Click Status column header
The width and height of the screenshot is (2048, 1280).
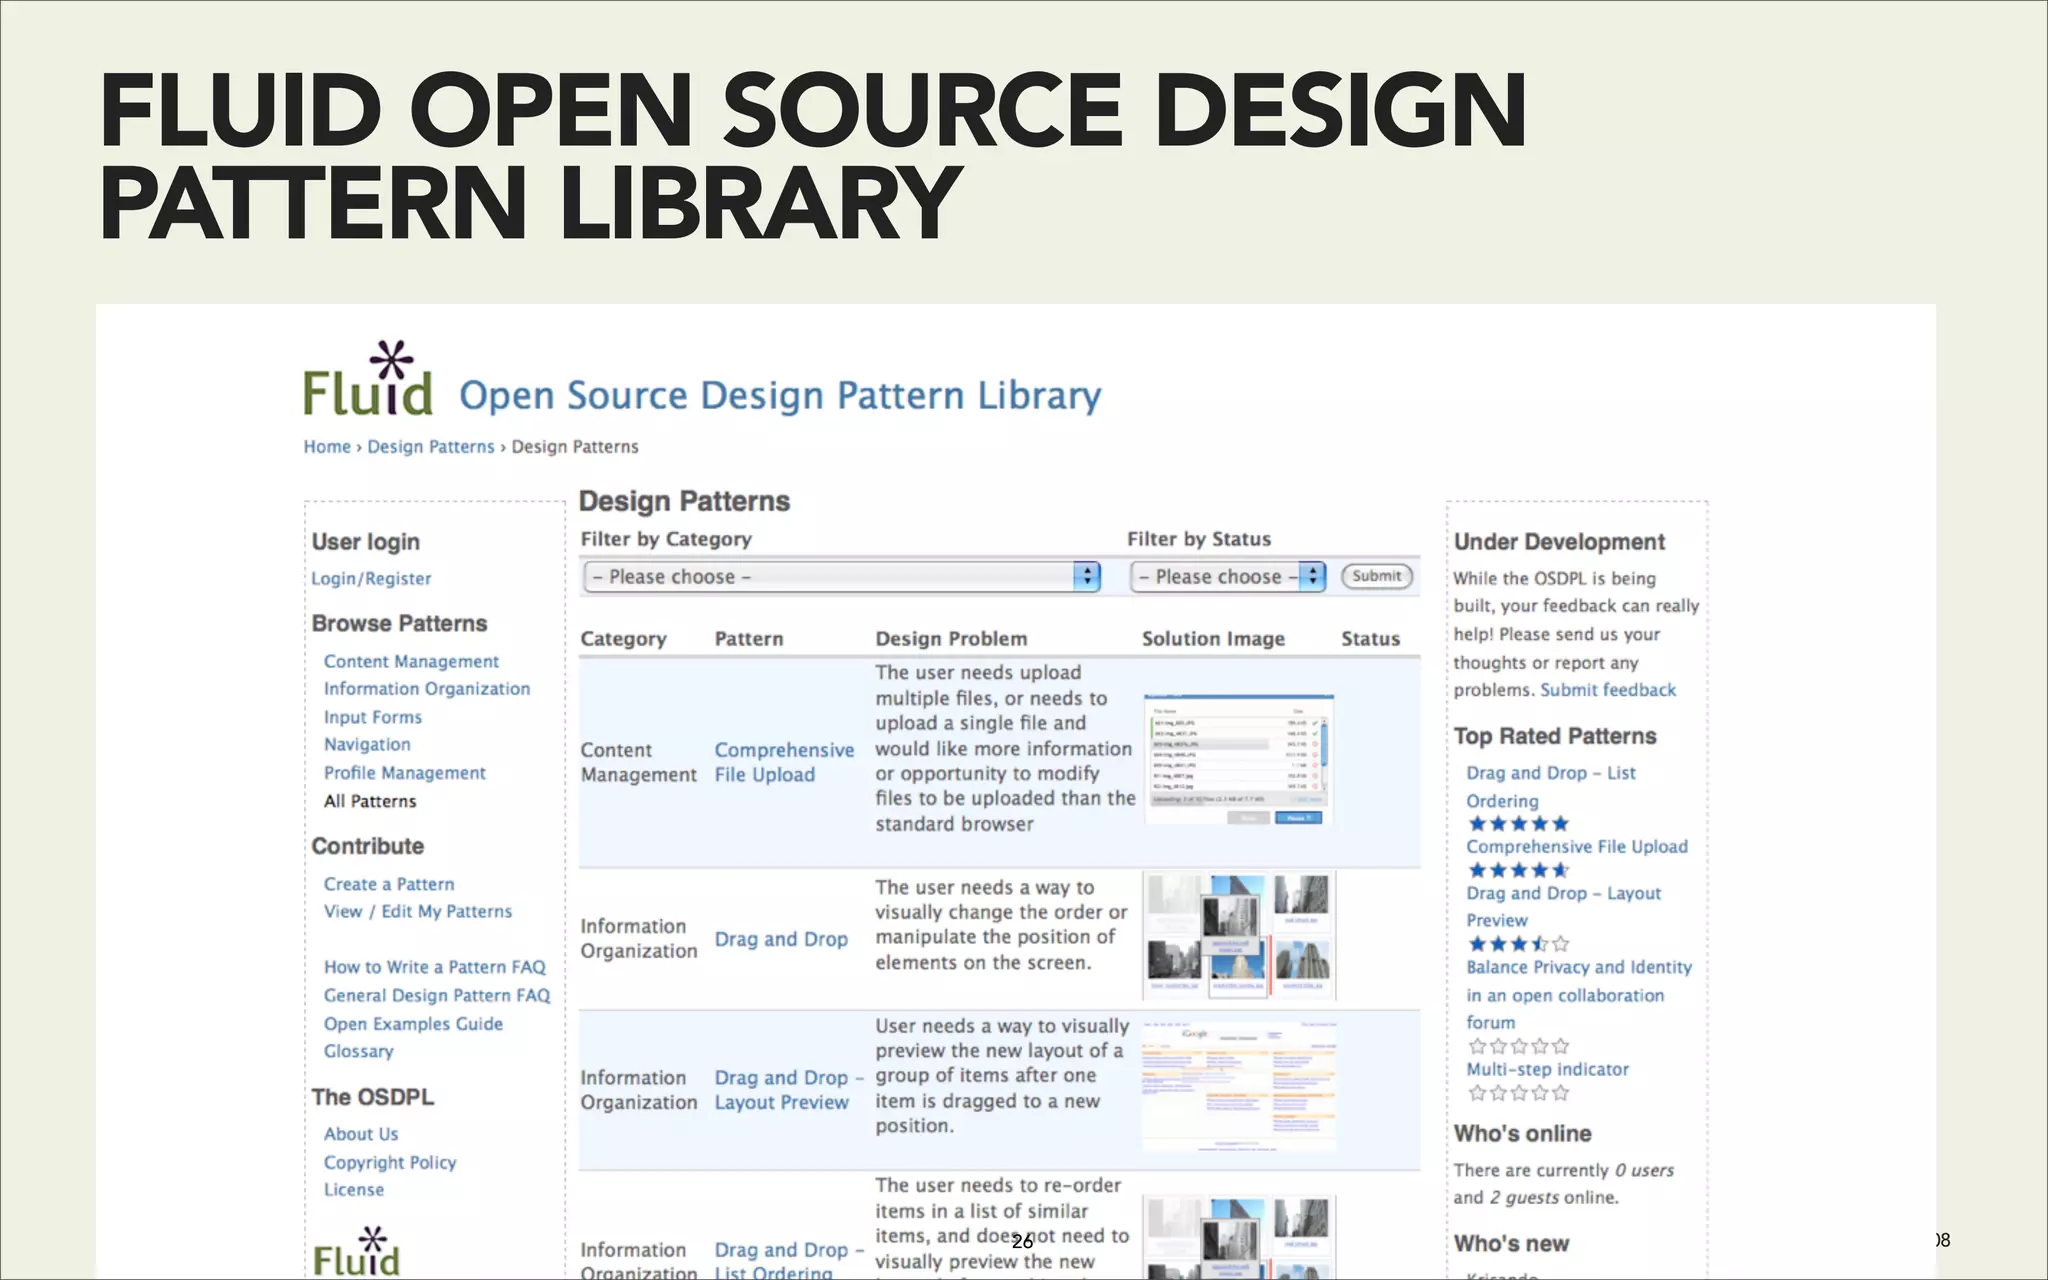(1370, 639)
